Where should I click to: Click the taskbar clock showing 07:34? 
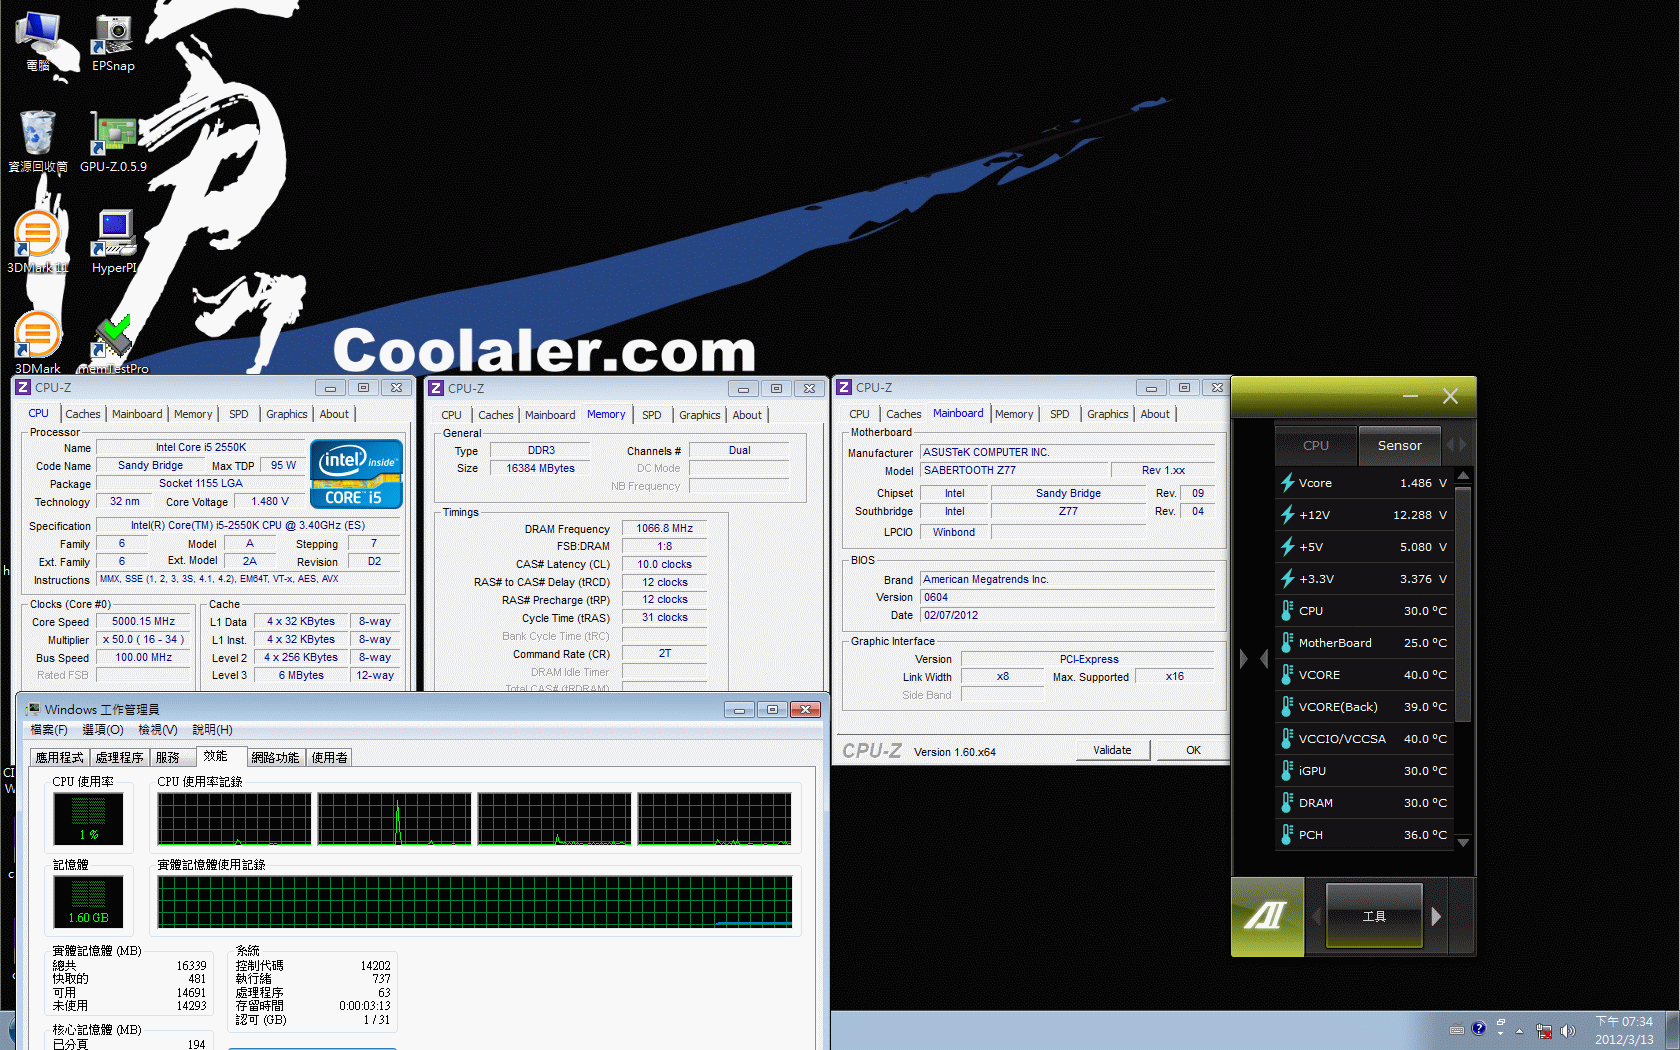pos(1624,1030)
